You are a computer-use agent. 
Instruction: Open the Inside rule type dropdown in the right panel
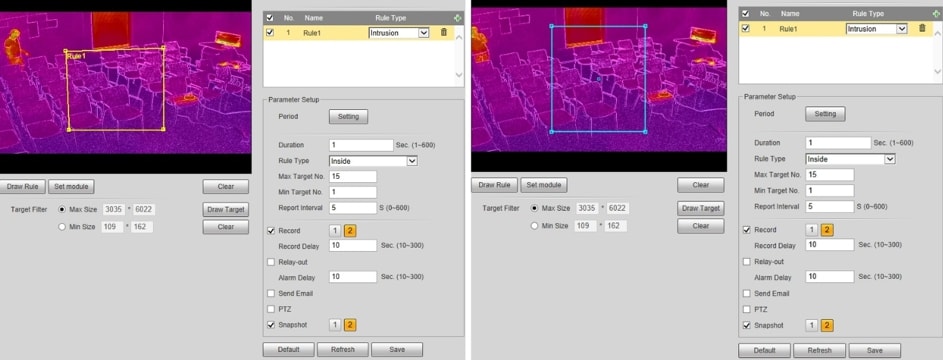[850, 159]
